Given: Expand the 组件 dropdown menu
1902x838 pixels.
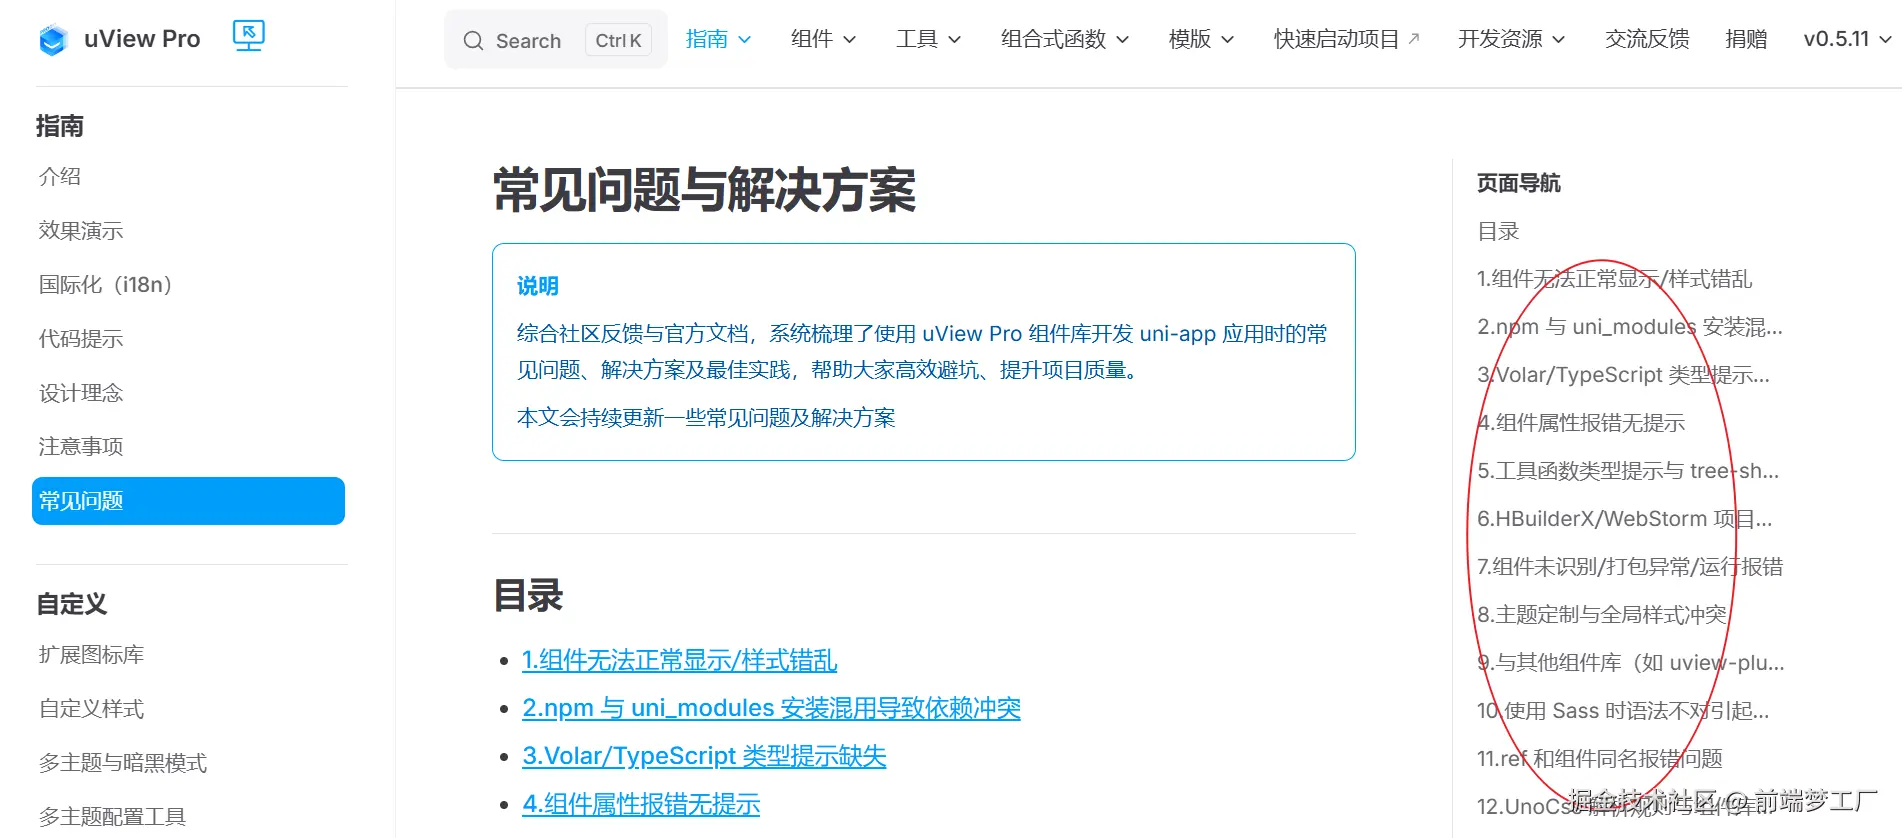Looking at the screenshot, I should tap(823, 39).
